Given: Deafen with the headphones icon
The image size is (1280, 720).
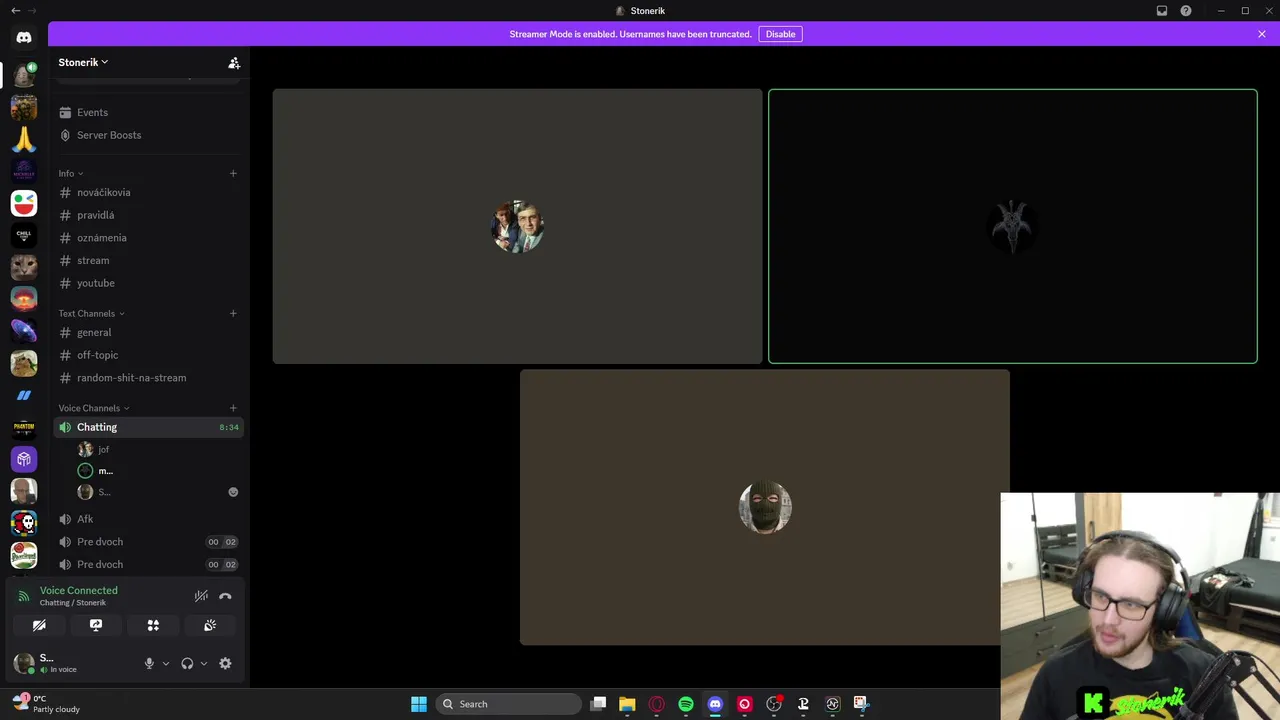Looking at the screenshot, I should (x=187, y=663).
